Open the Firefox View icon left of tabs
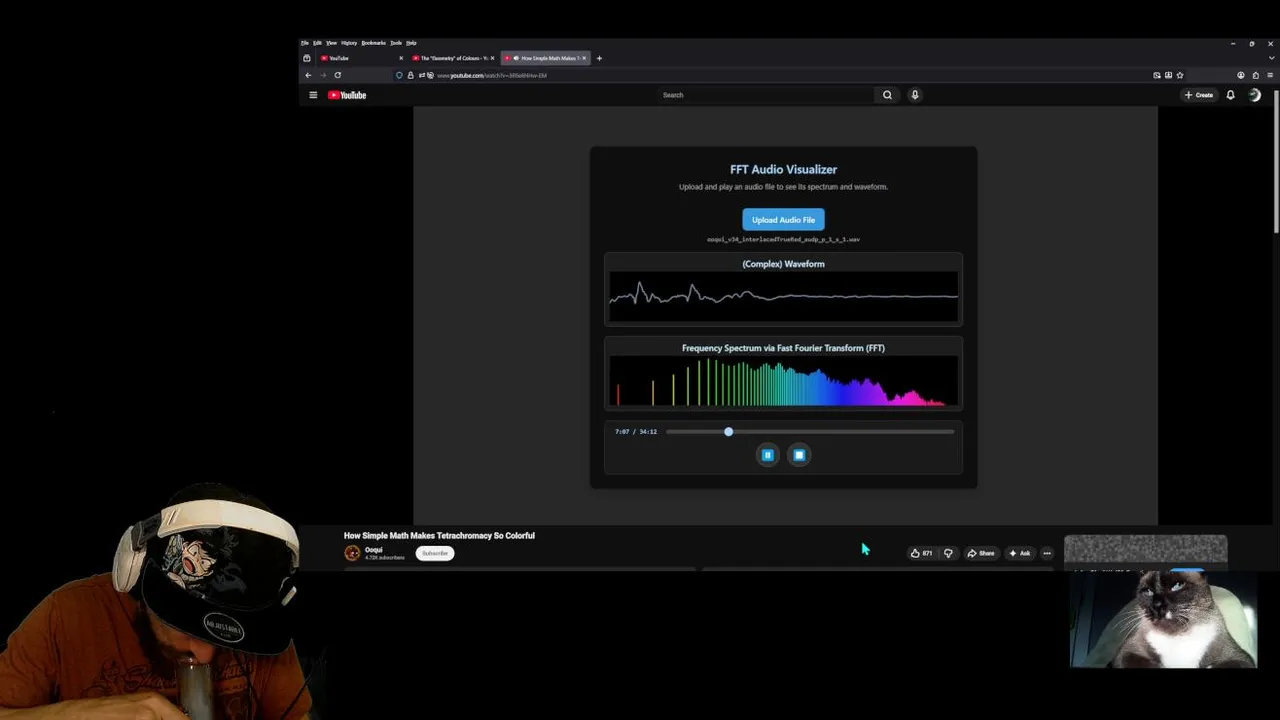The width and height of the screenshot is (1280, 720). pos(307,58)
